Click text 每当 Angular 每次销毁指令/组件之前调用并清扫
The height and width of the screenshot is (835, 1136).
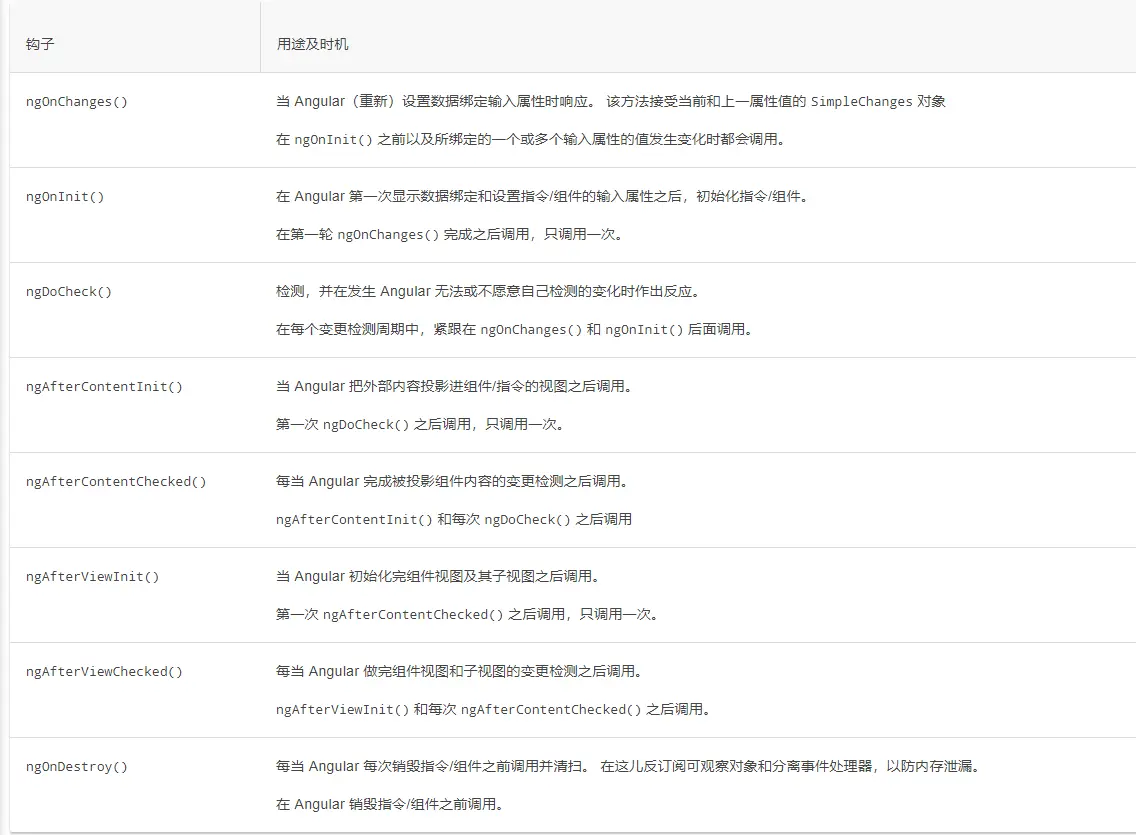pos(433,766)
